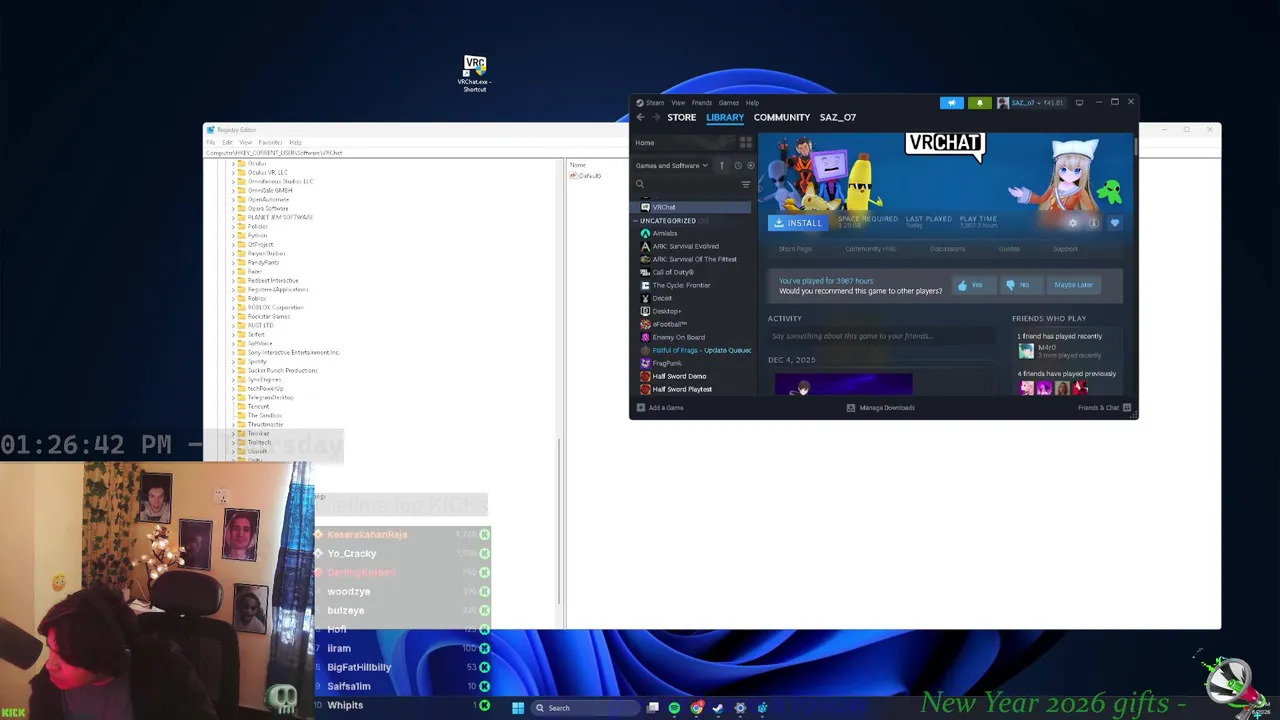Image resolution: width=1280 pixels, height=720 pixels.
Task: Select ARK: Survival Evolved in library
Action: [686, 246]
